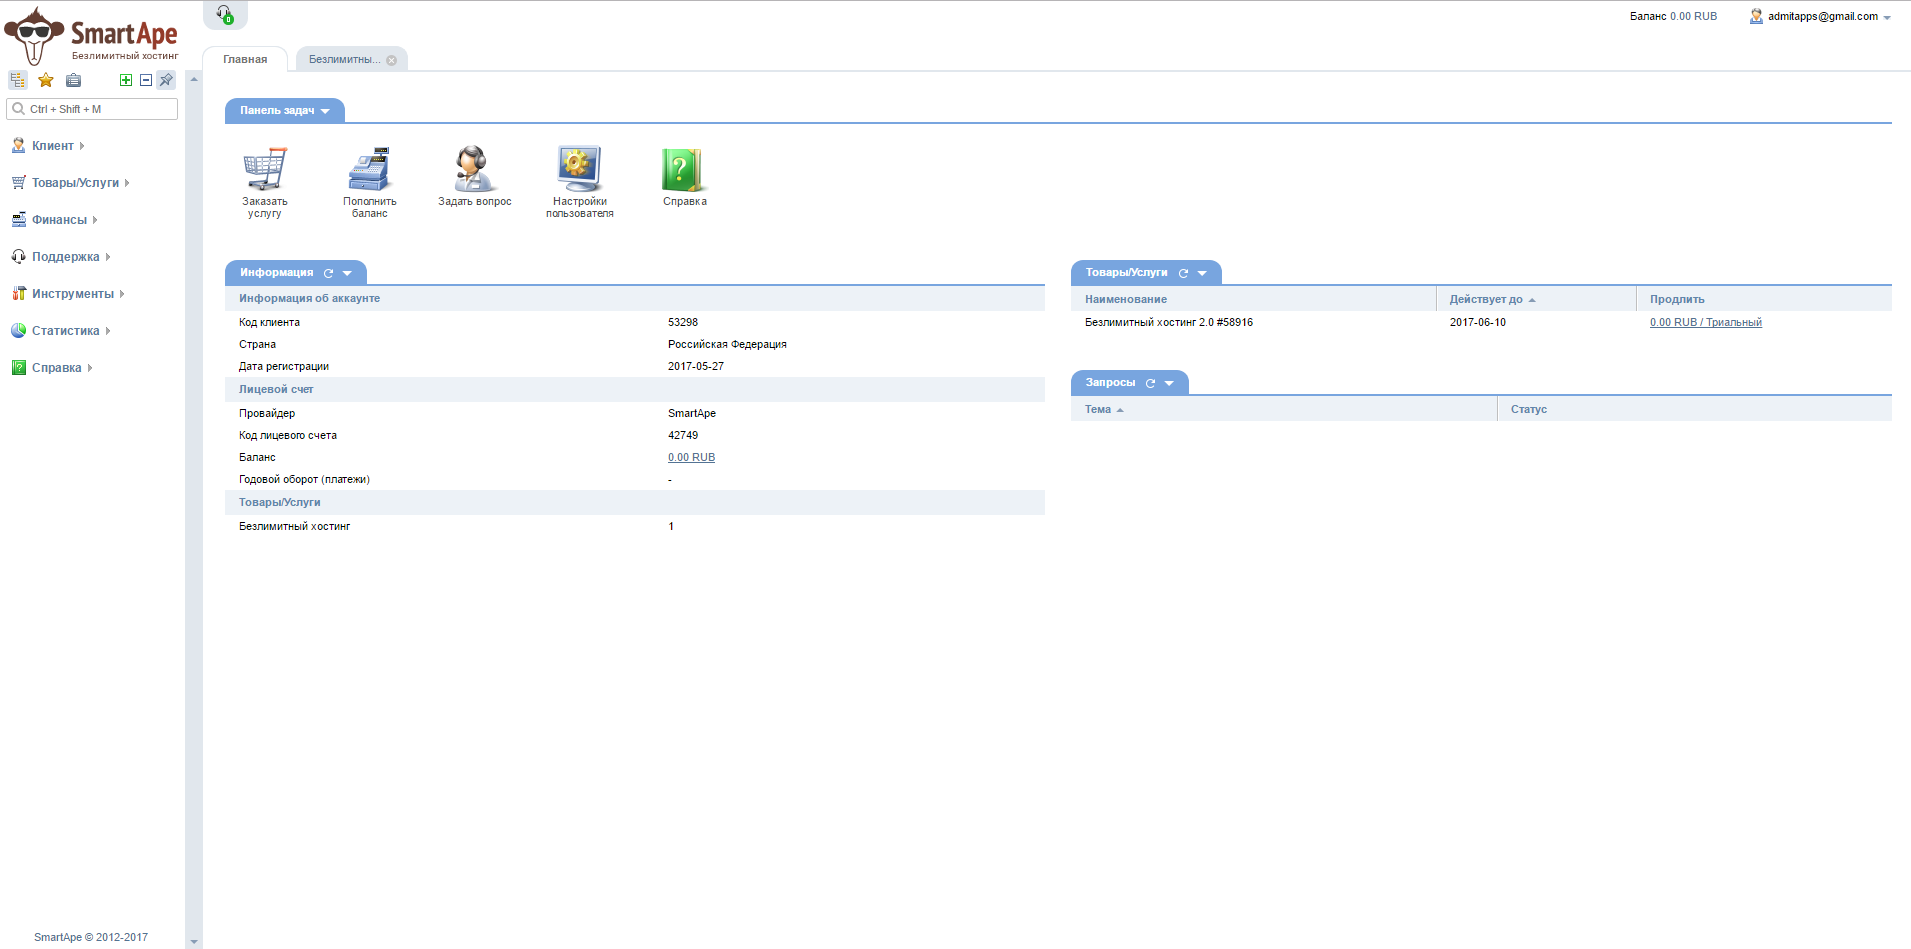Screen dimensions: 1911x949
Task: Click provider value SmartApe in info table
Action: tap(692, 414)
